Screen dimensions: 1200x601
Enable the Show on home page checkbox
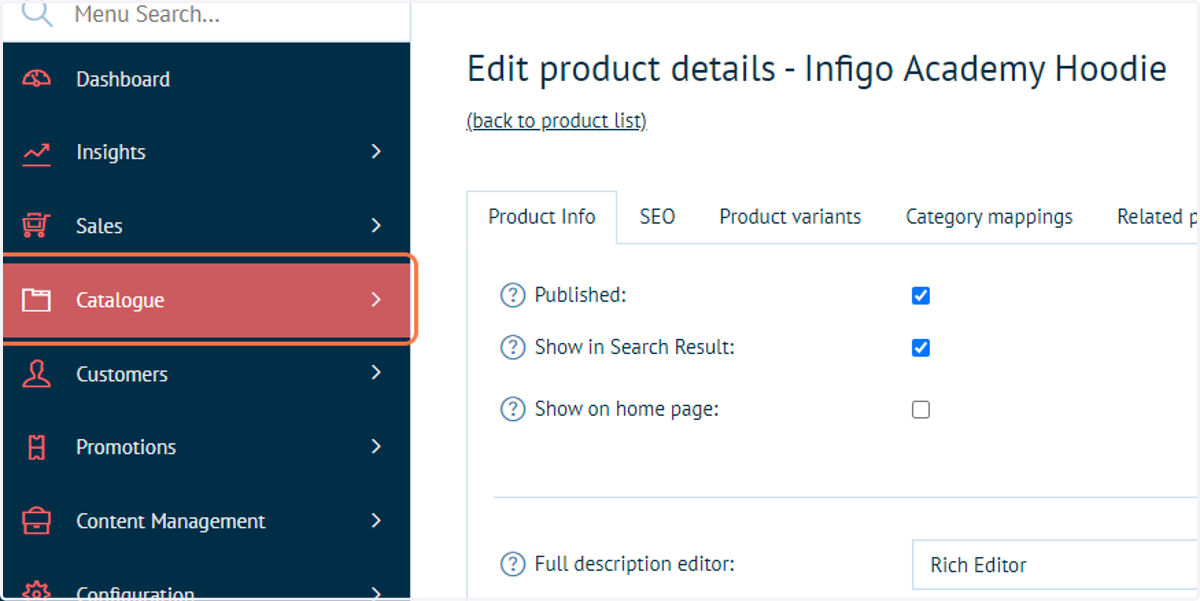click(921, 409)
